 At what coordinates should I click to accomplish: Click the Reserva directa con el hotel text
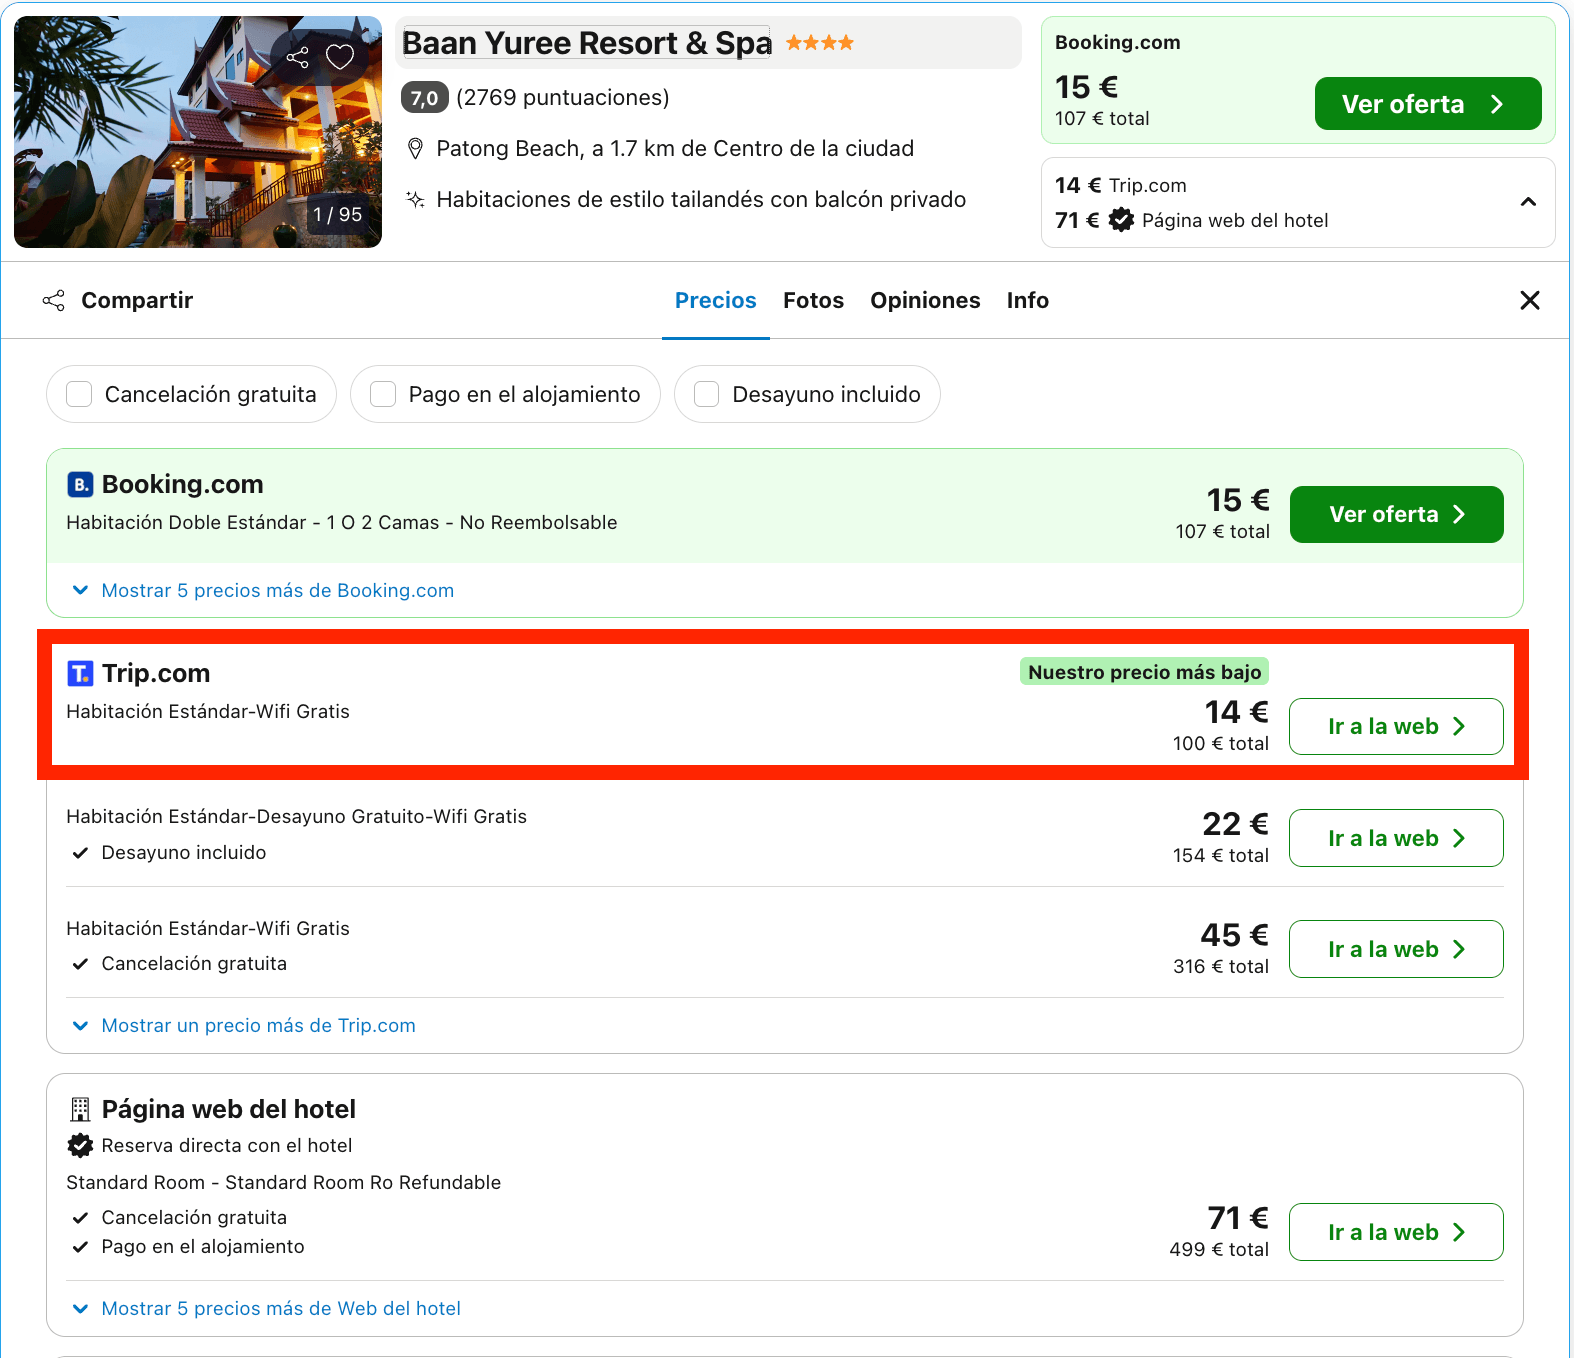click(227, 1145)
